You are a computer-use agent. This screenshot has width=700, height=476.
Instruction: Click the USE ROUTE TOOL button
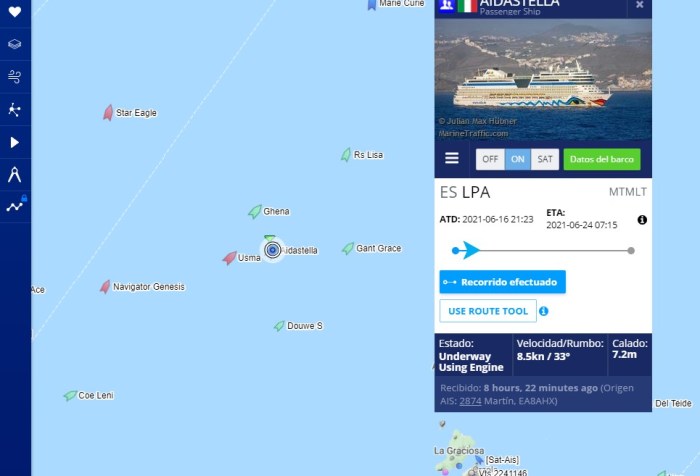click(488, 311)
